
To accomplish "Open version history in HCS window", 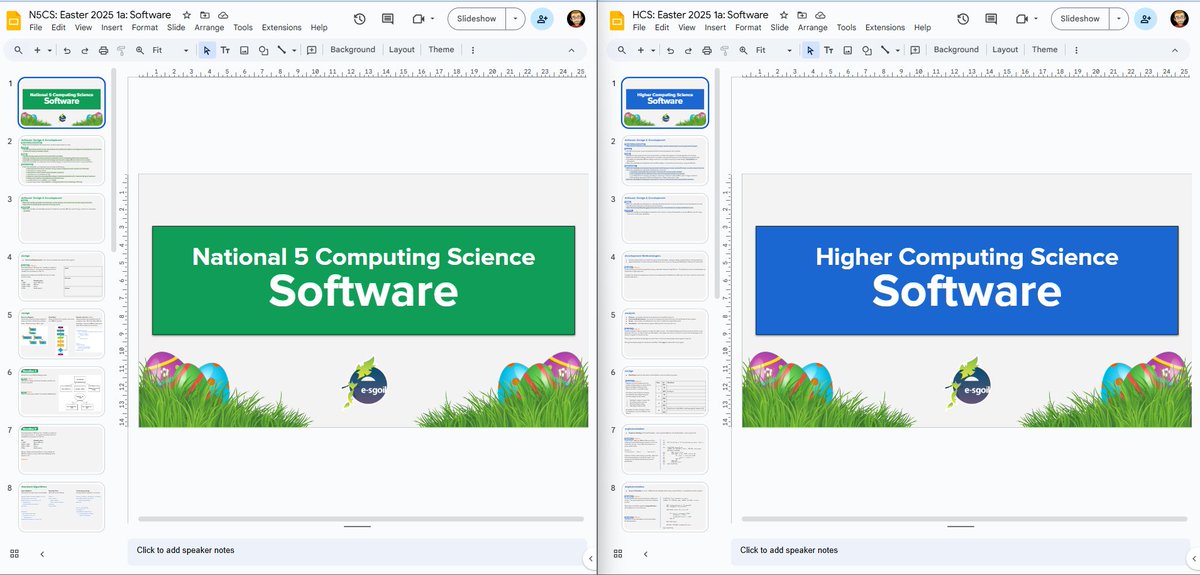I will pos(963,19).
